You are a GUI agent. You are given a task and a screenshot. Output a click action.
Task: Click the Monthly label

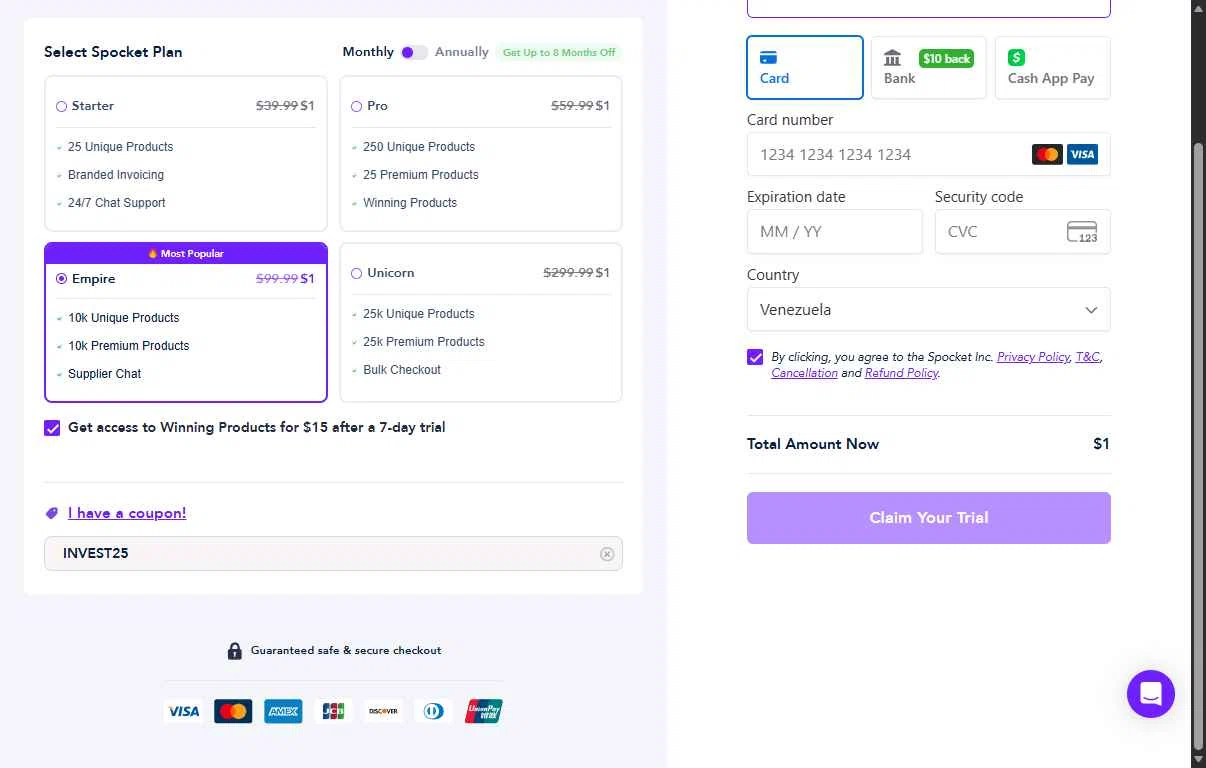pyautogui.click(x=368, y=52)
